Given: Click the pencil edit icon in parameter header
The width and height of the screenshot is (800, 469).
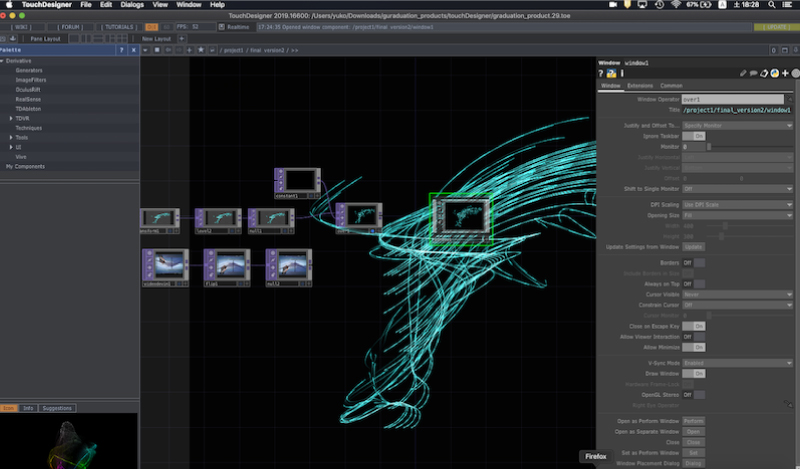Looking at the screenshot, I should 743,73.
